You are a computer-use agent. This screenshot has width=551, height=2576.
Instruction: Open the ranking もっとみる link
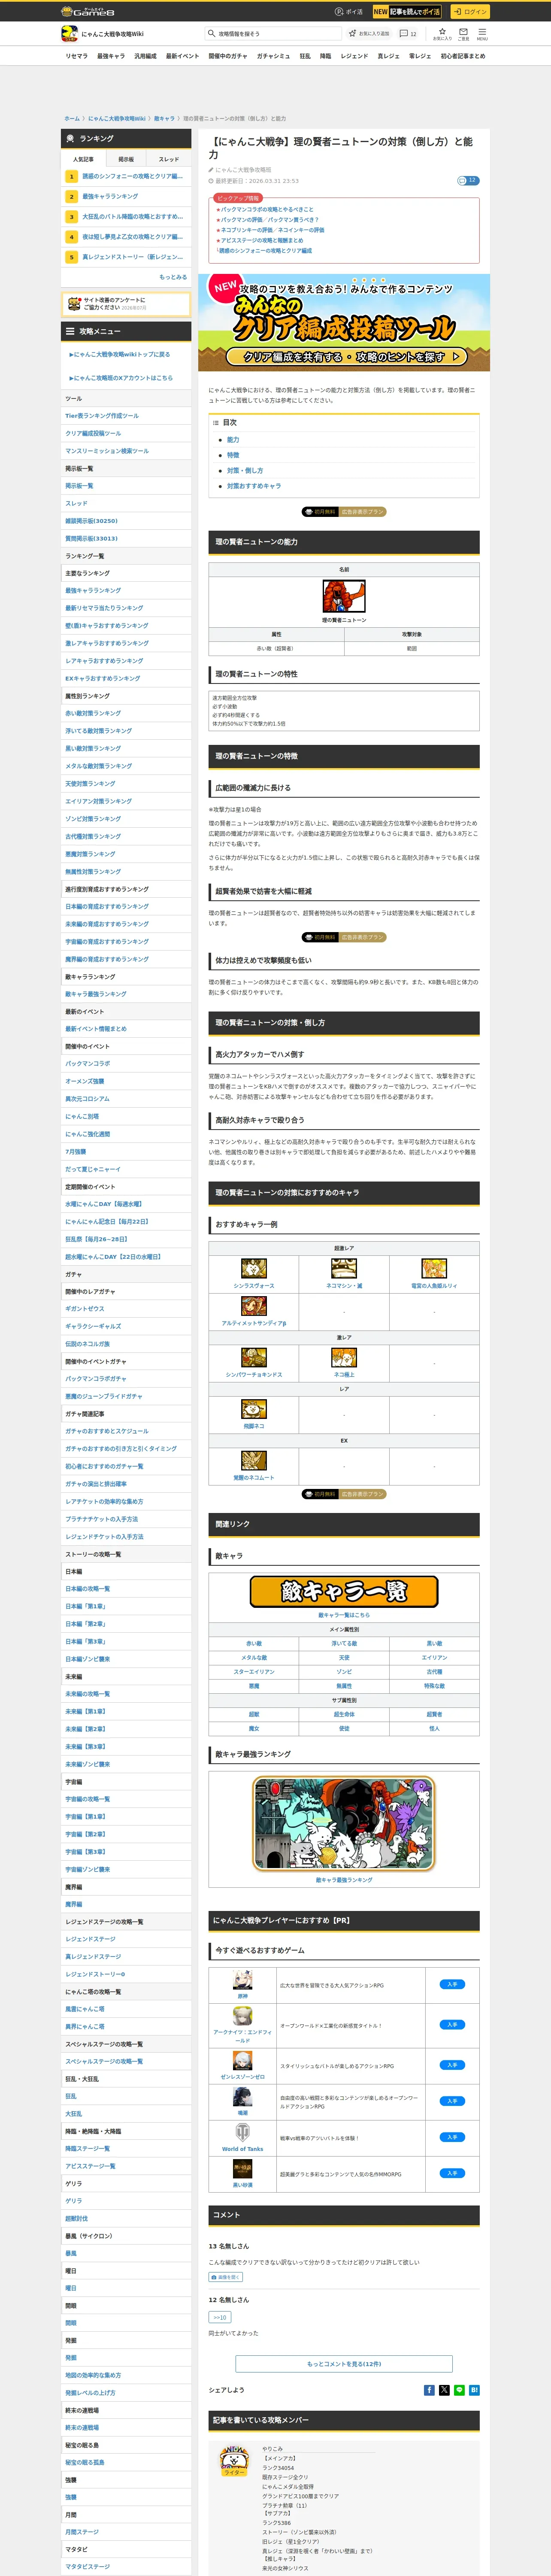pos(173,277)
